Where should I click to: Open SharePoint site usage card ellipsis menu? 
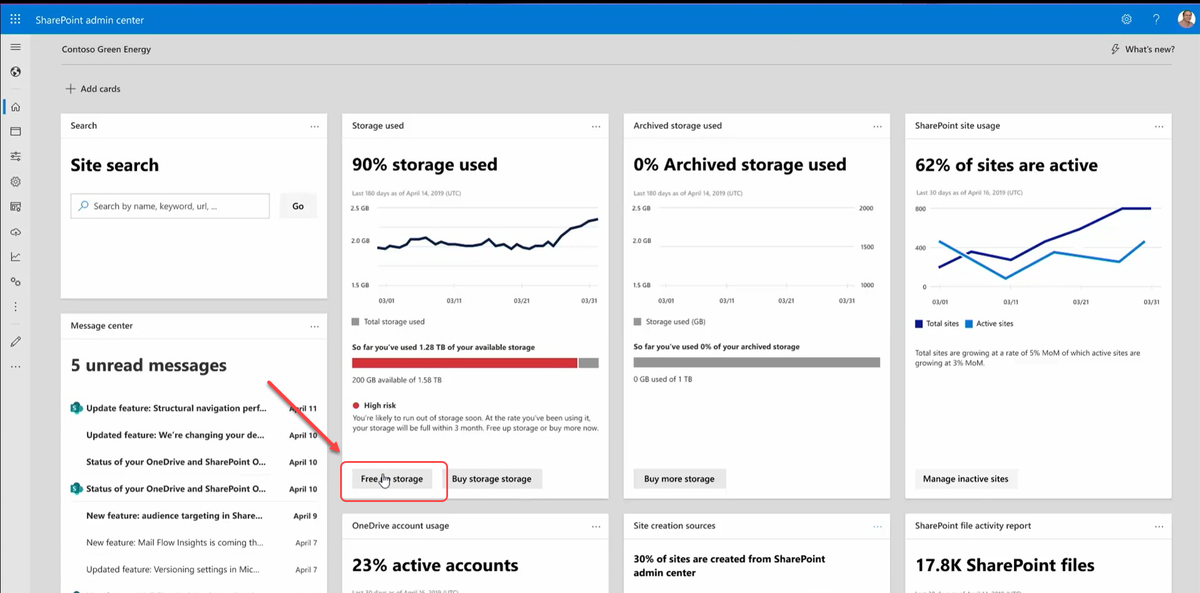click(x=1159, y=126)
